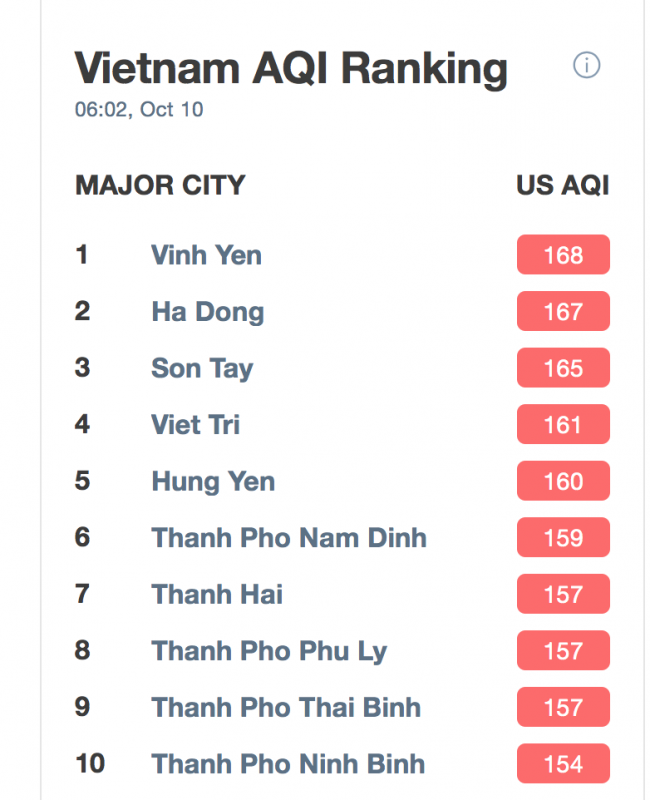The height and width of the screenshot is (800, 650).
Task: Click the 154 AQI badge
Action: [x=563, y=764]
